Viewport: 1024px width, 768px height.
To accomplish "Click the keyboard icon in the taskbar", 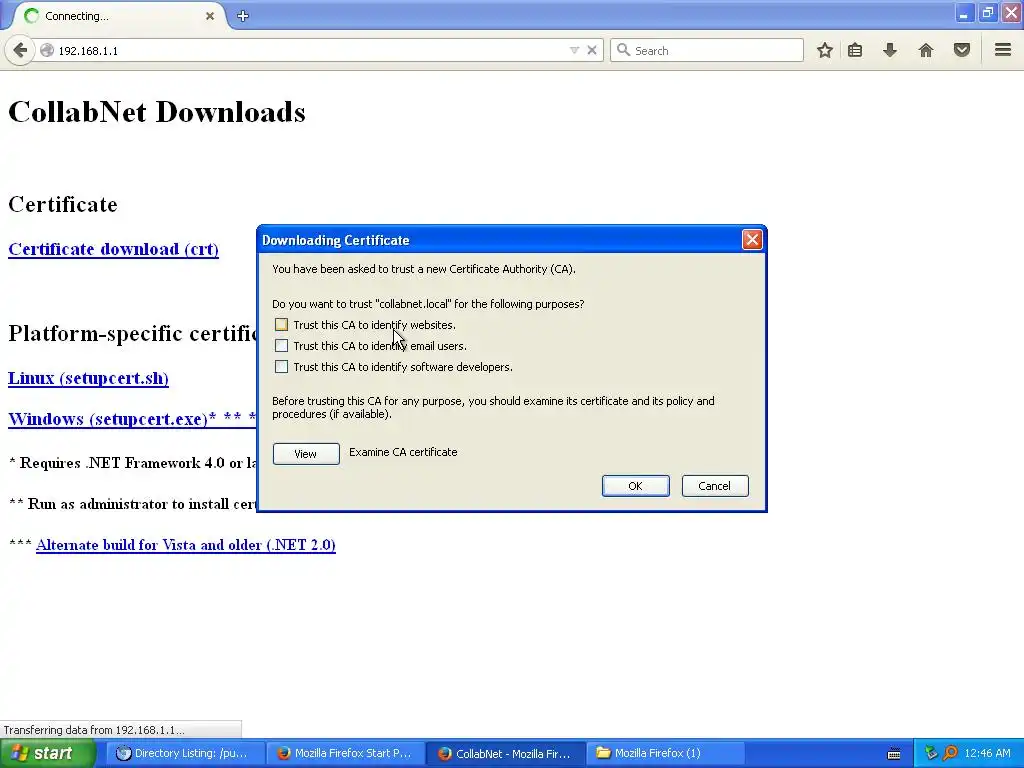I will (894, 754).
